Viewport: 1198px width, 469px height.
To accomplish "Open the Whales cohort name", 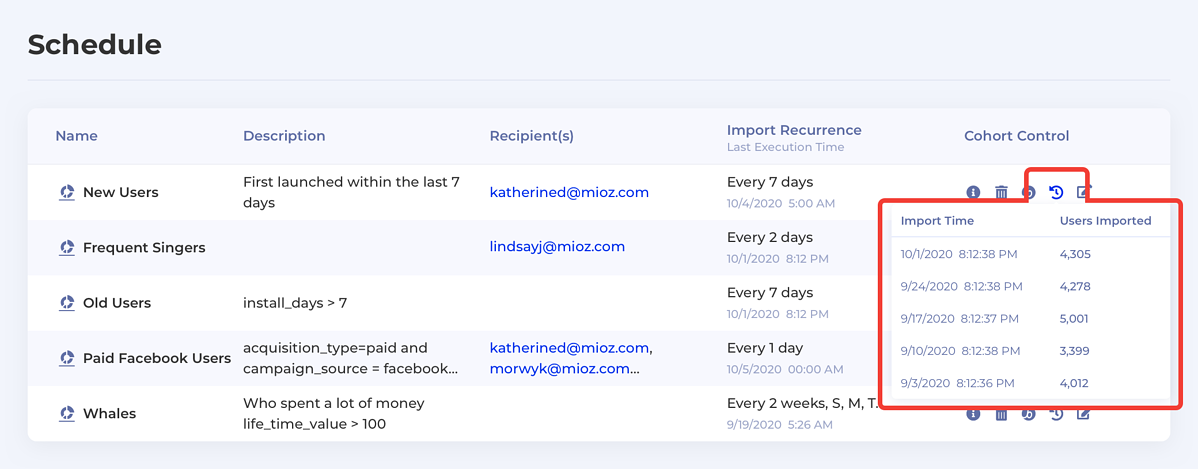I will click(x=109, y=414).
